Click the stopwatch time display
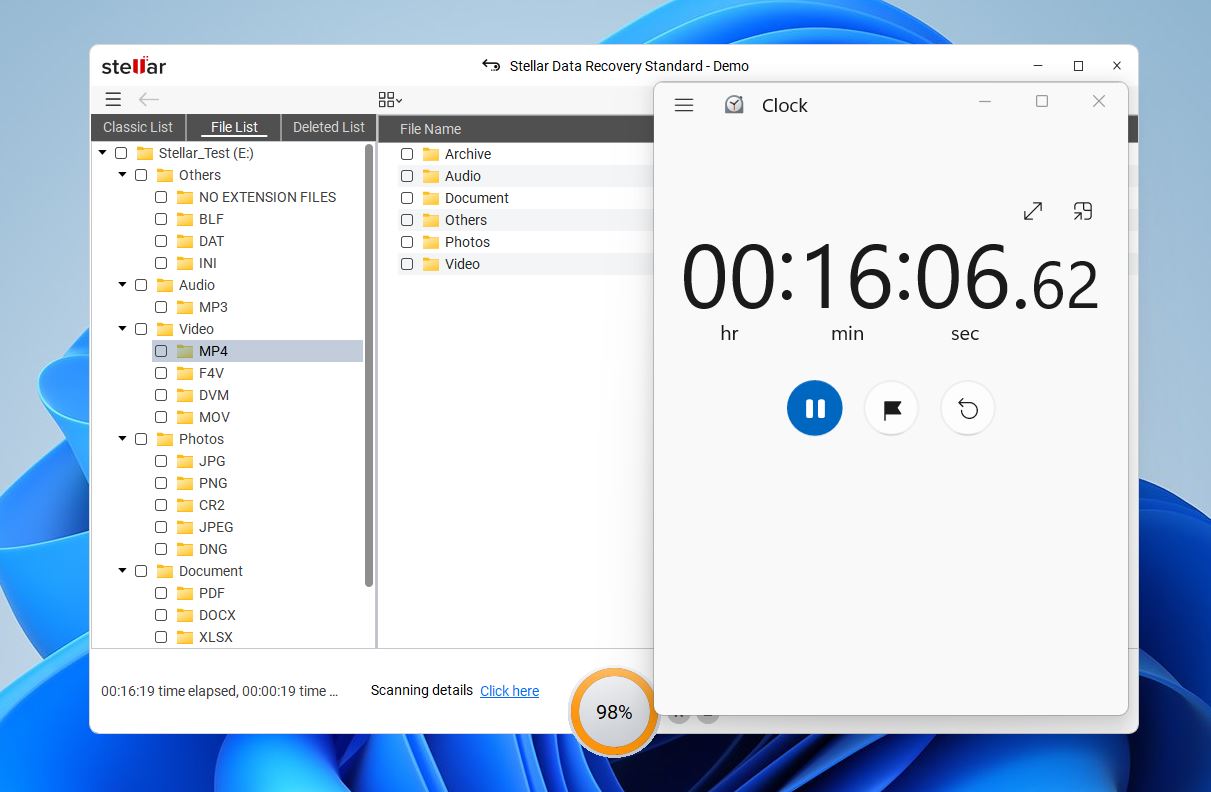Image resolution: width=1211 pixels, height=792 pixels. click(x=890, y=278)
